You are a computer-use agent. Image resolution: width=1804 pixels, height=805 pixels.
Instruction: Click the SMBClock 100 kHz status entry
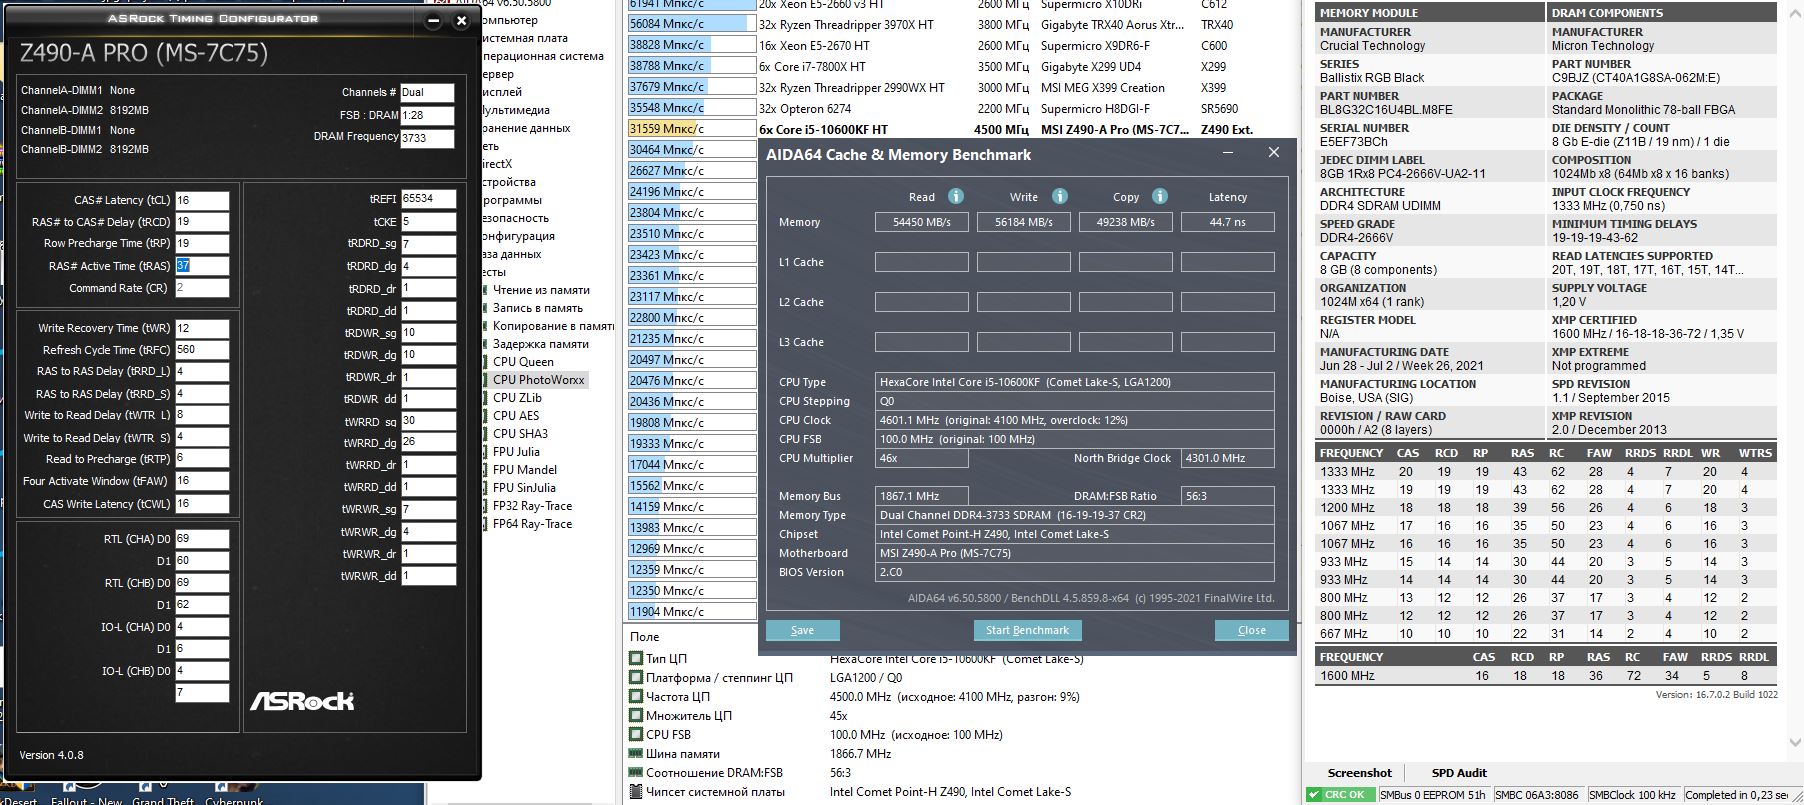coord(1632,795)
